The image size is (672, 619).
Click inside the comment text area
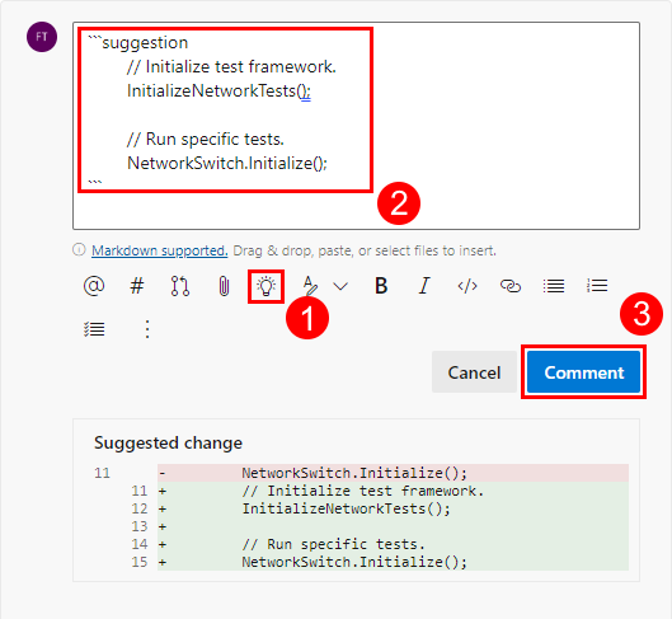pos(356,126)
